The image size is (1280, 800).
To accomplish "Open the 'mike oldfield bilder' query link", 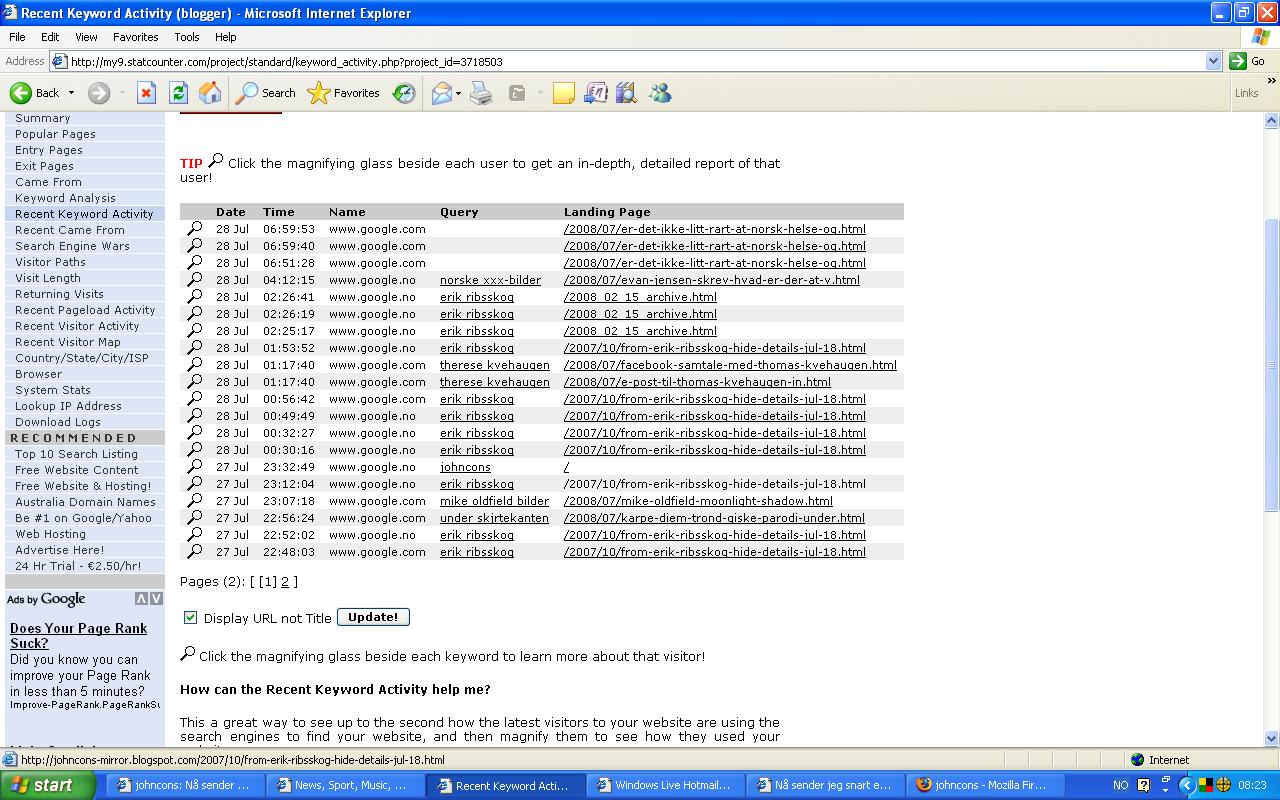I will point(494,501).
